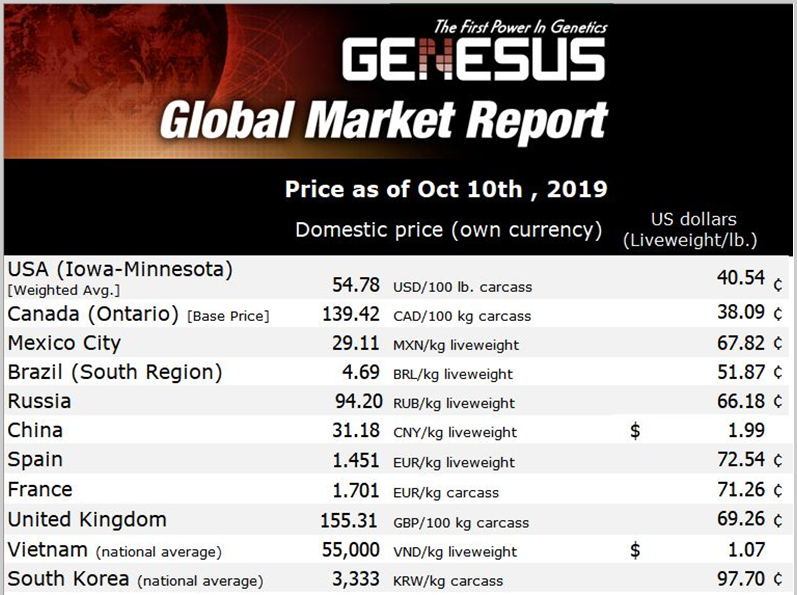Click the 'US dollars (Liveweight/lb.)' column header
Viewport: 797px width, 595px height.
coord(690,229)
